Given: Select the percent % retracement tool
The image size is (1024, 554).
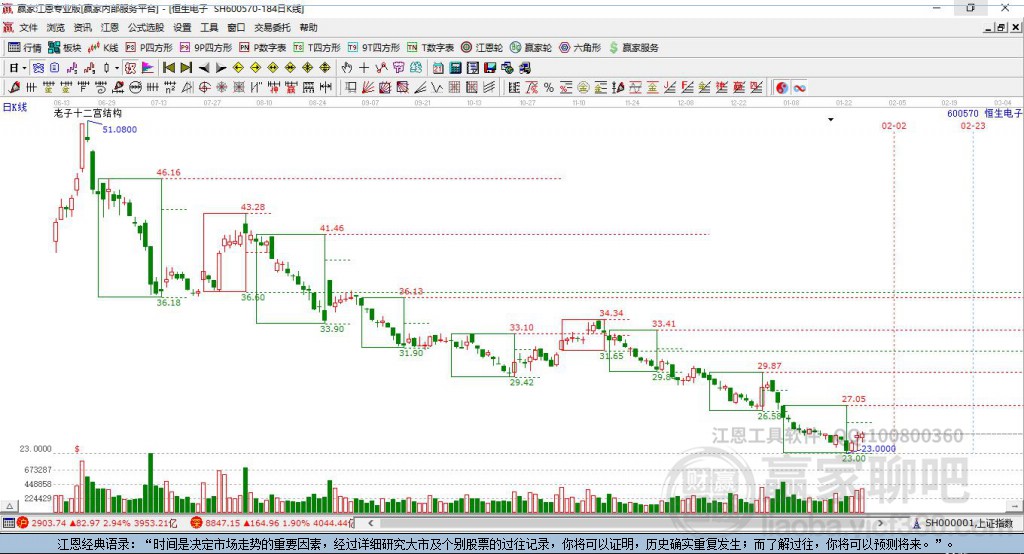Looking at the screenshot, I should pyautogui.click(x=549, y=87).
